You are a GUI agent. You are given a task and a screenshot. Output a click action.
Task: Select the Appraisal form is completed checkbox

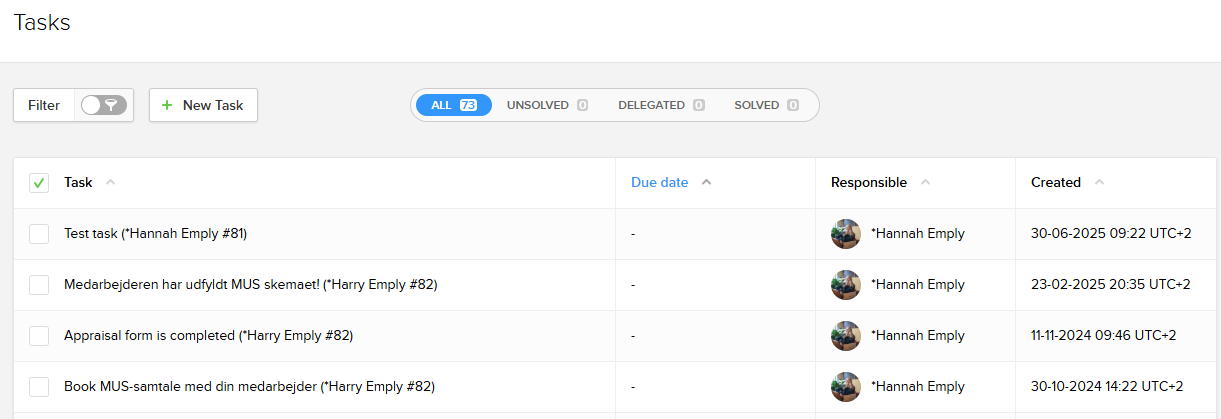[39, 336]
